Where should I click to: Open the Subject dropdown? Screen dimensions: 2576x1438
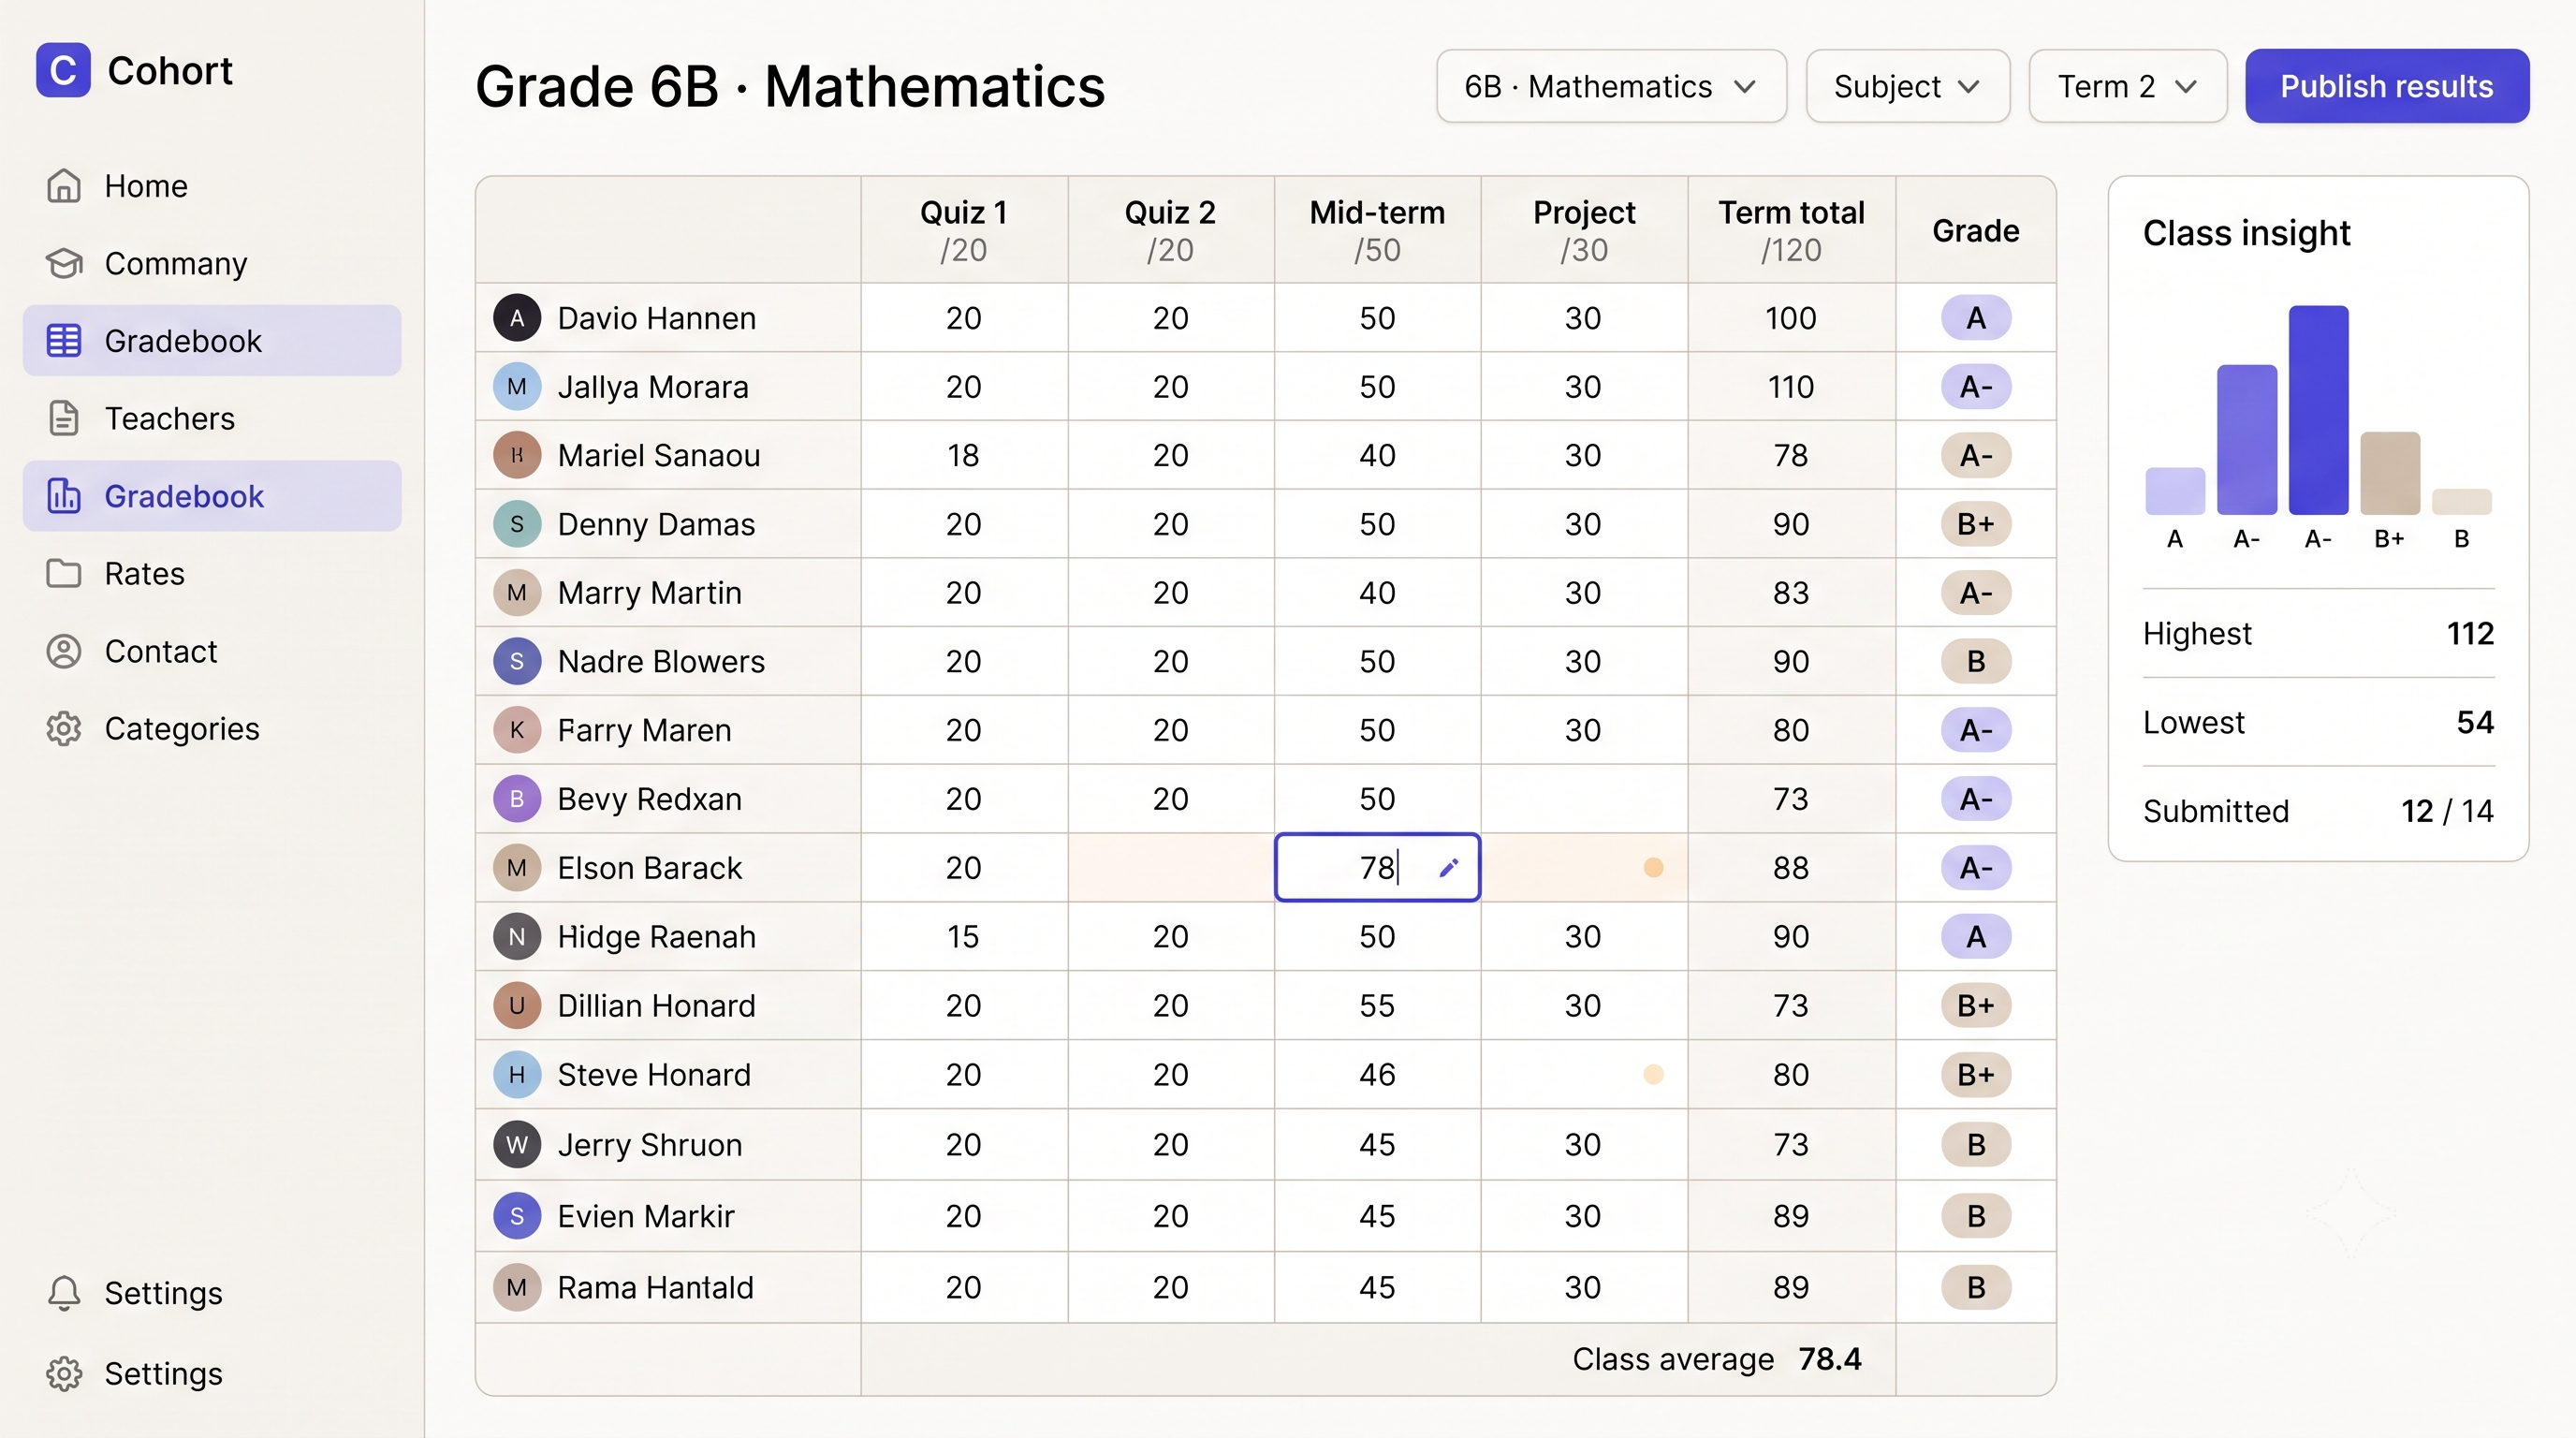point(1908,87)
